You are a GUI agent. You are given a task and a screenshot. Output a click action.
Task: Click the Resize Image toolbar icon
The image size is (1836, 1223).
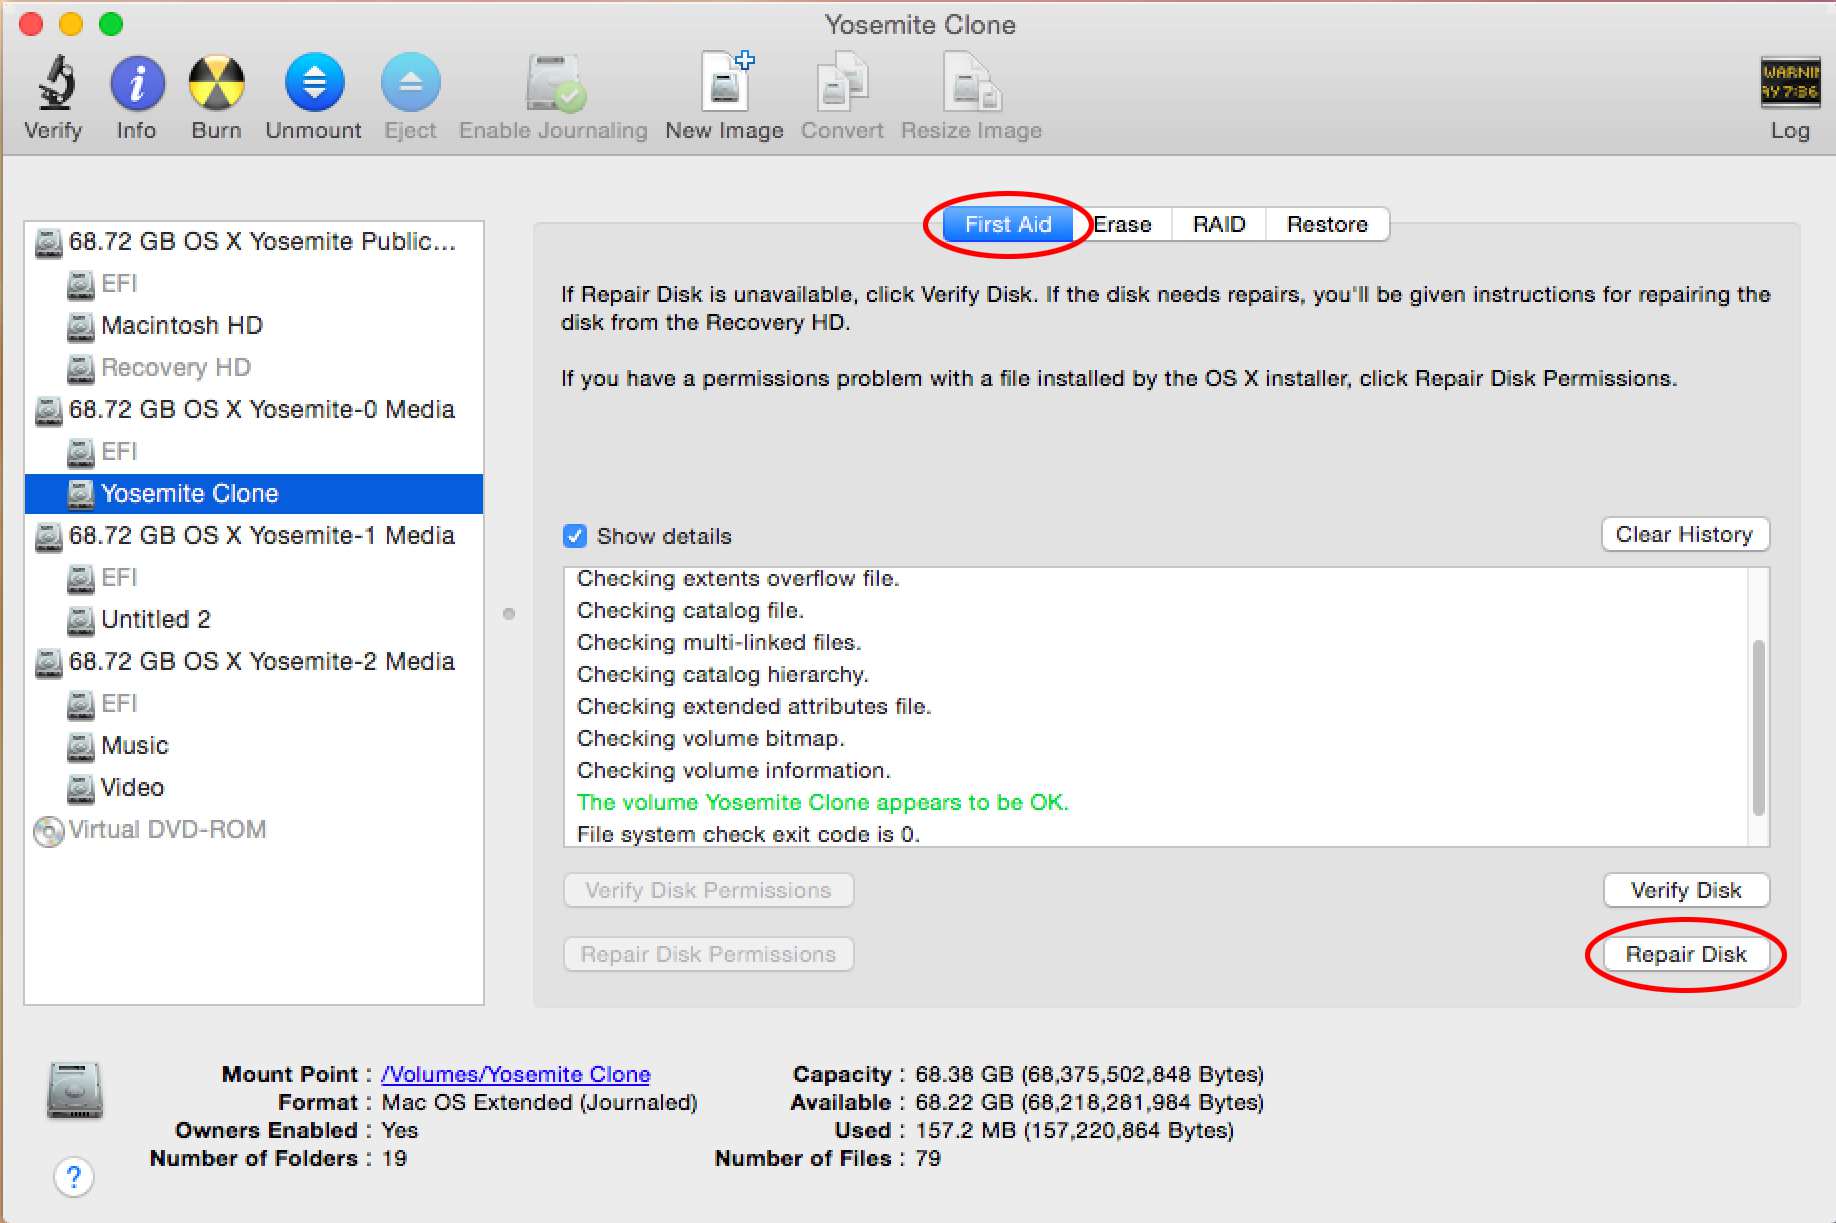(971, 82)
